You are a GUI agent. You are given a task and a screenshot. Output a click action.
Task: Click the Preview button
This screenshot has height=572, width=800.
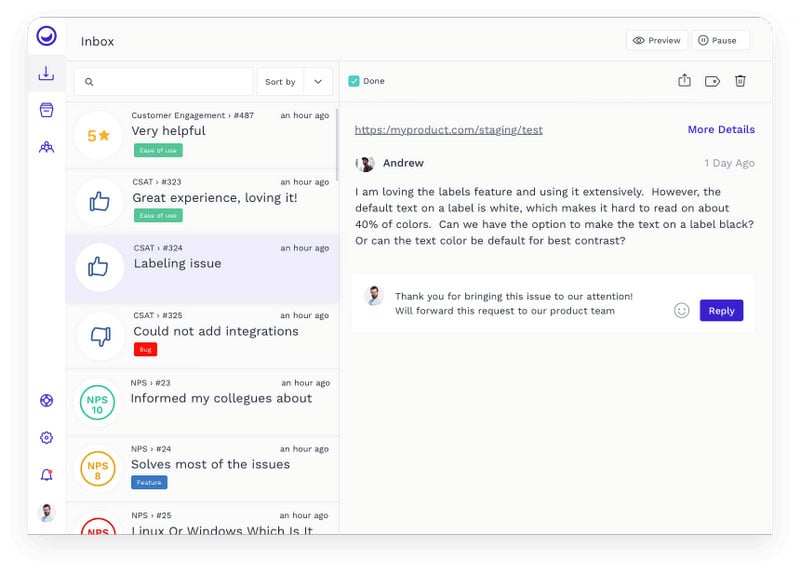pyautogui.click(x=657, y=40)
